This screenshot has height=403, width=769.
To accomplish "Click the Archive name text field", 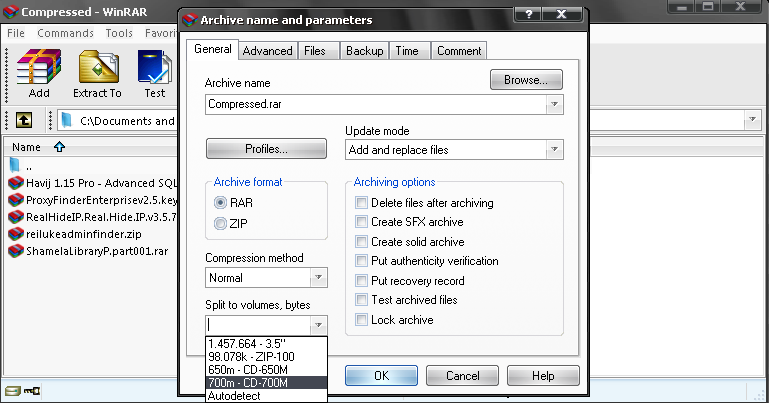I will click(376, 104).
